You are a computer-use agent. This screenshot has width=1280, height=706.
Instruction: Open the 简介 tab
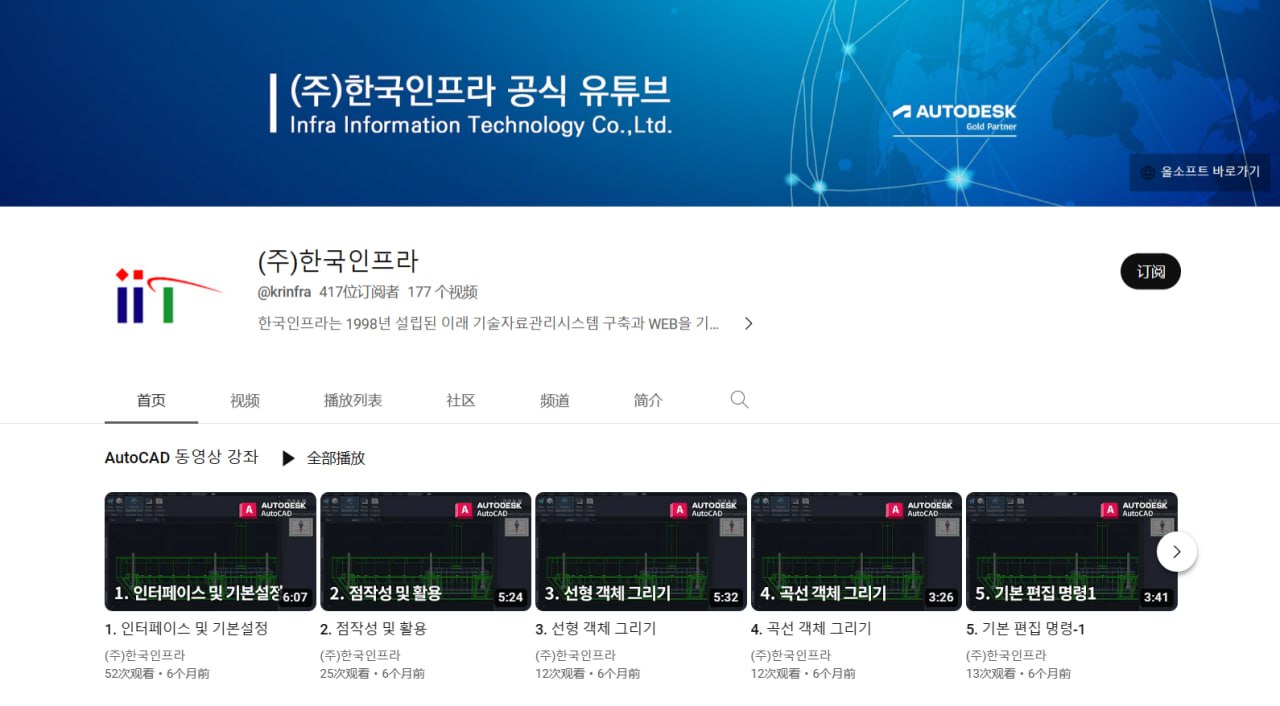[x=648, y=400]
